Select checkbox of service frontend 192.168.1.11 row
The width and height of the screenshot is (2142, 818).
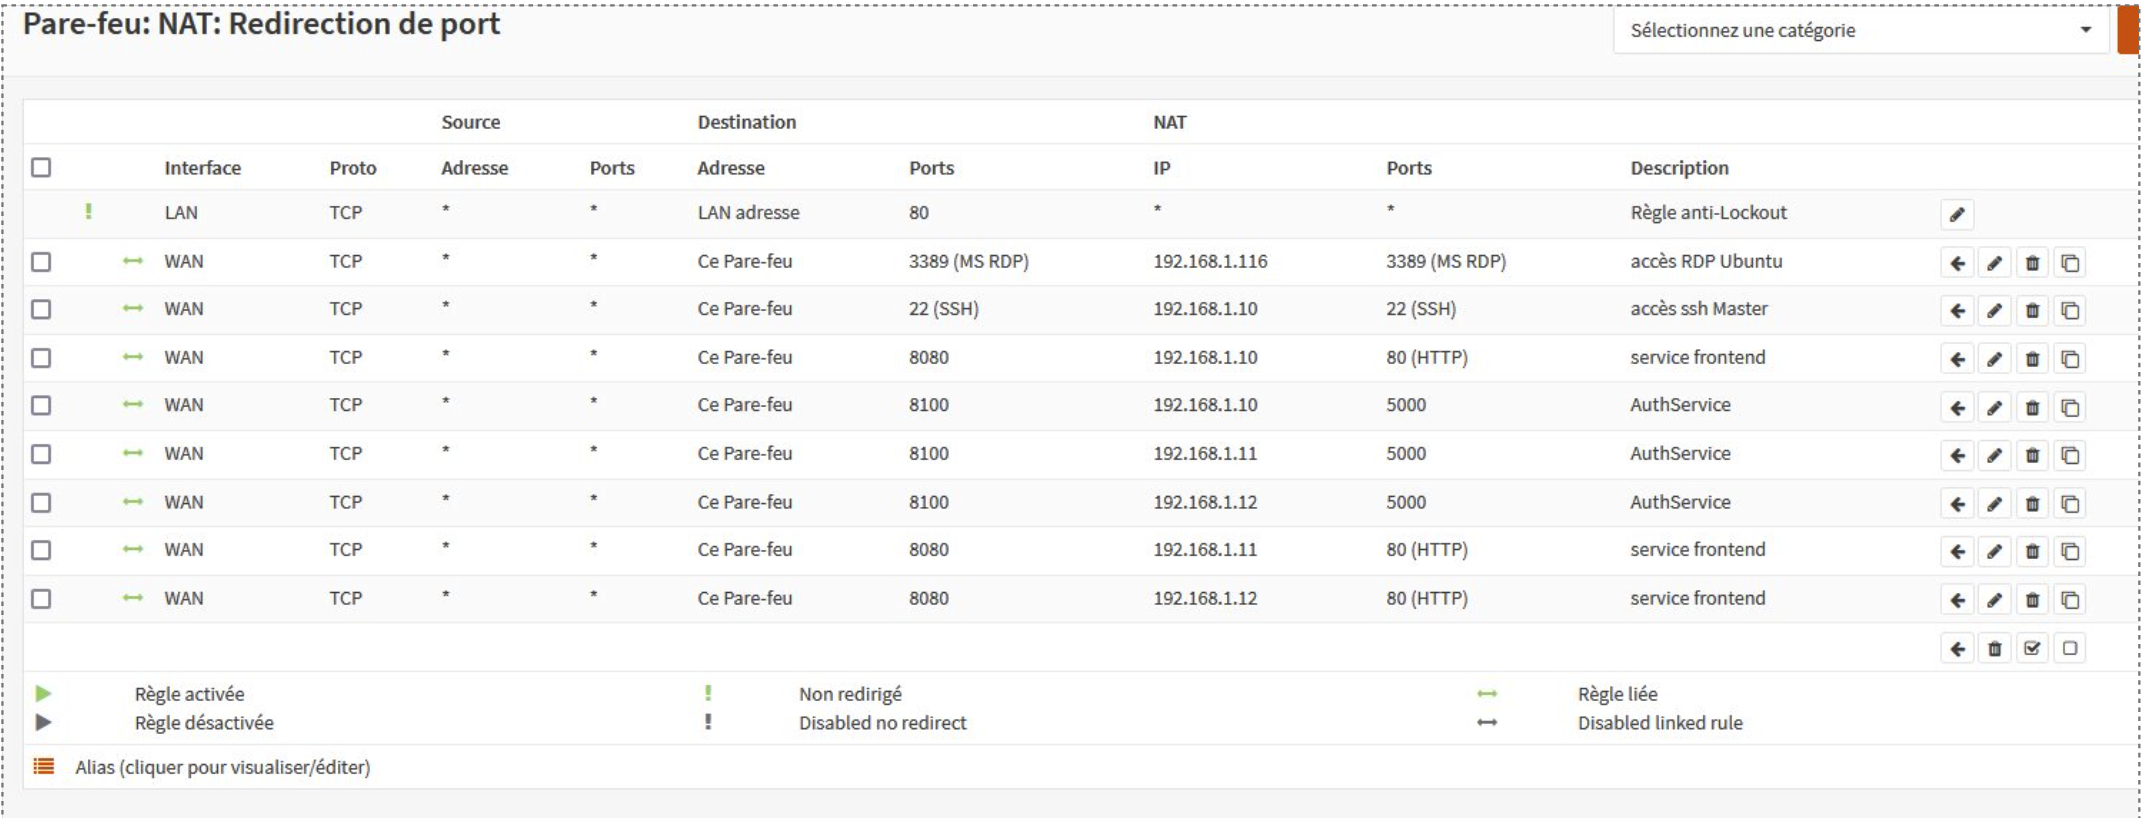pyautogui.click(x=41, y=550)
